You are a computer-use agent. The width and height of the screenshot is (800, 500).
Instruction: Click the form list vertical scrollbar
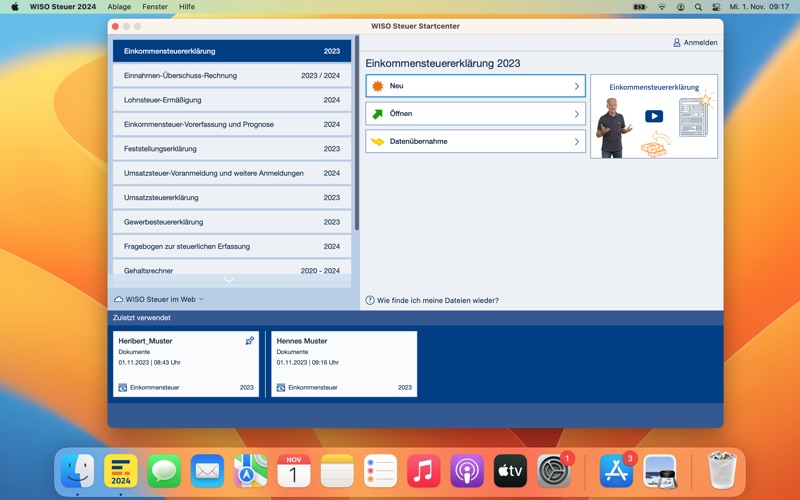pos(357,133)
